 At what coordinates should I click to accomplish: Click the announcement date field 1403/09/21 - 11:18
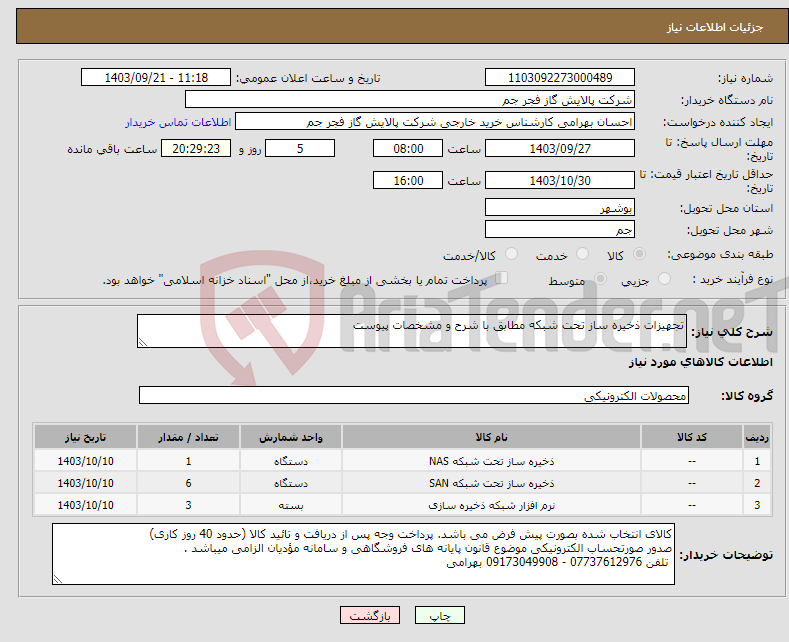155,77
